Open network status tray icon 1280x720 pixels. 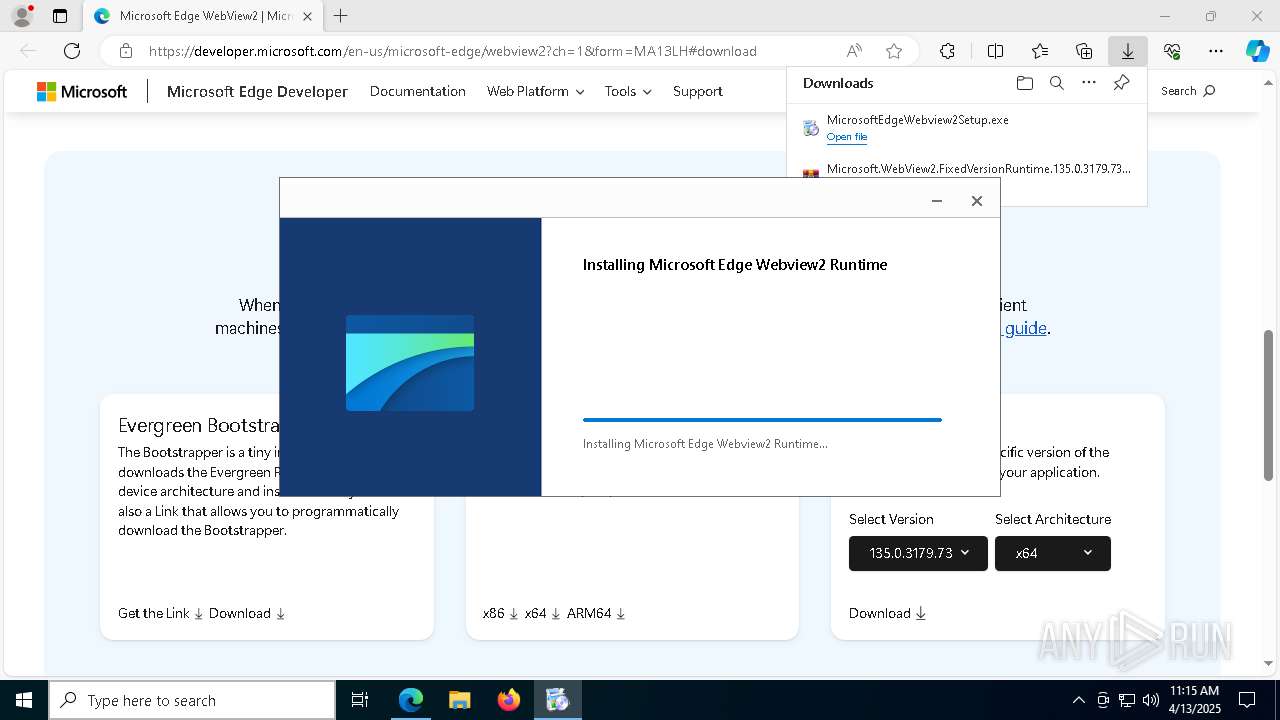click(1127, 700)
